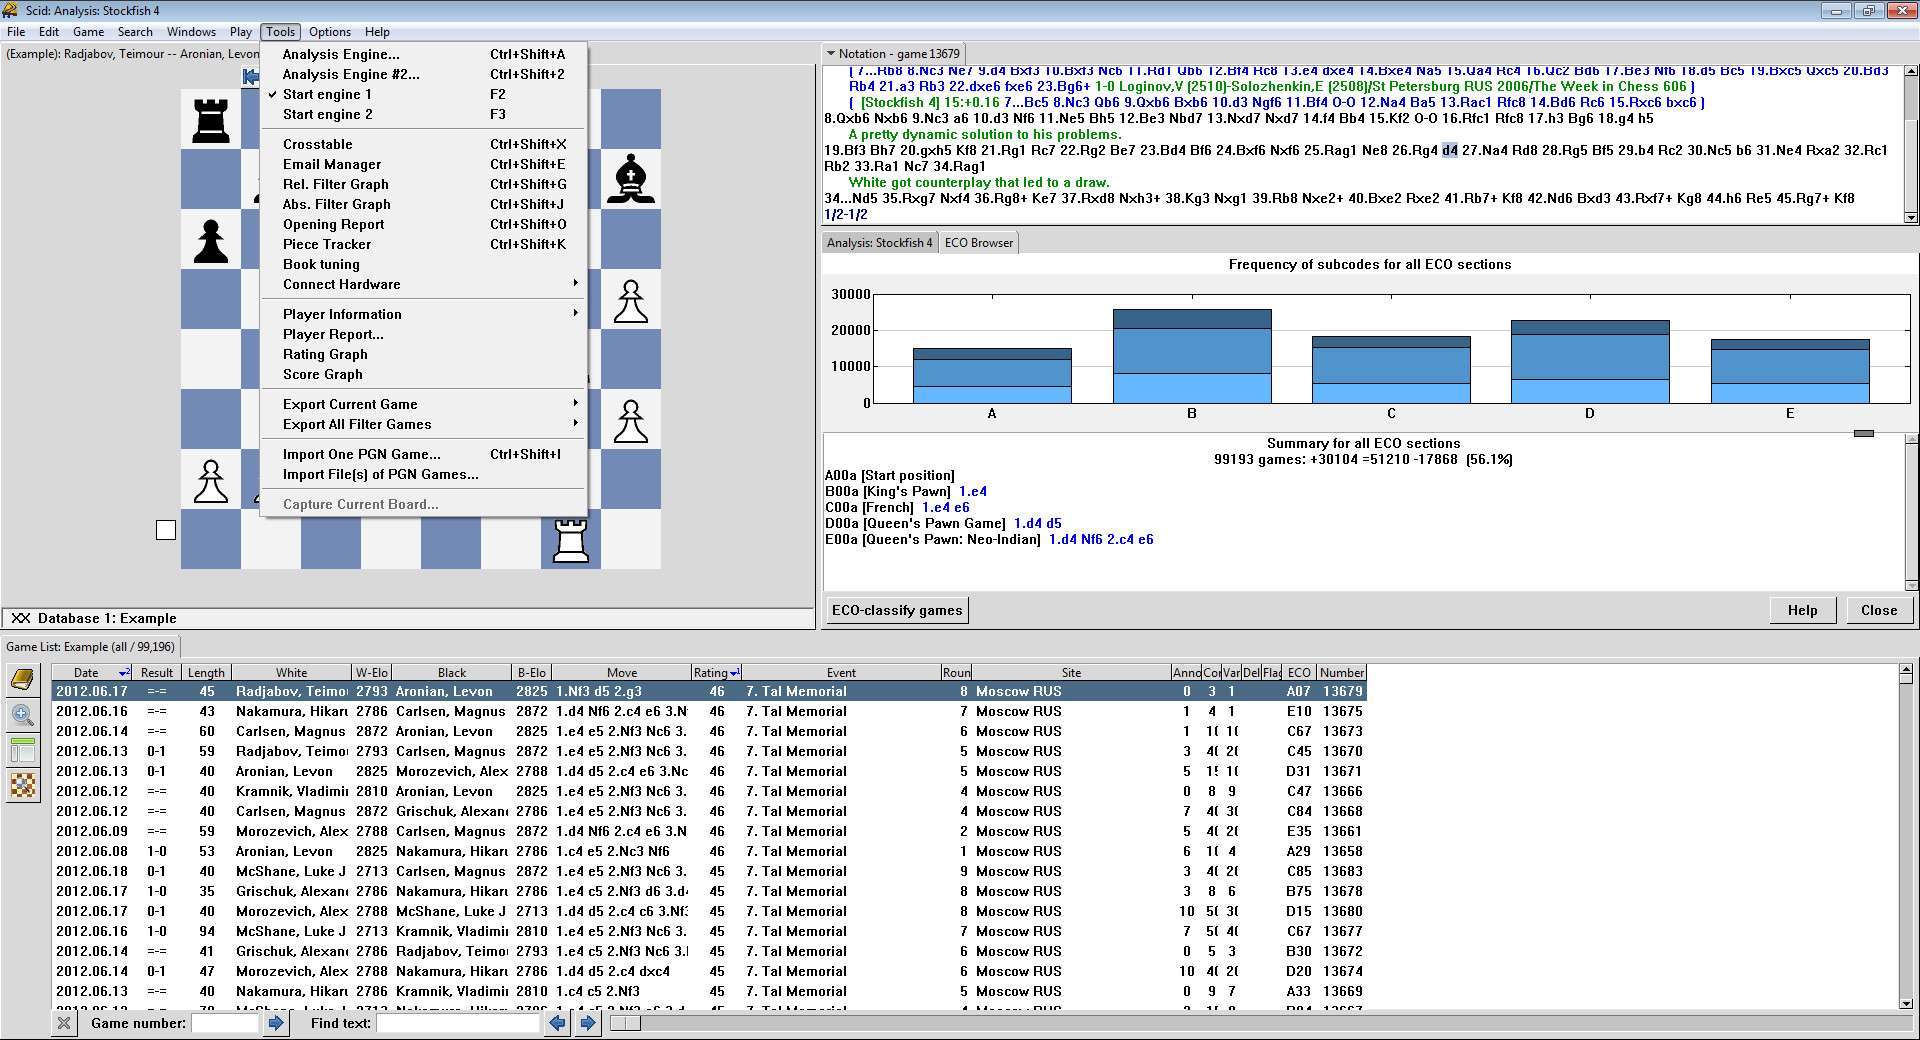Click the ECO-classify games button
The height and width of the screenshot is (1040, 1920).
[895, 609]
